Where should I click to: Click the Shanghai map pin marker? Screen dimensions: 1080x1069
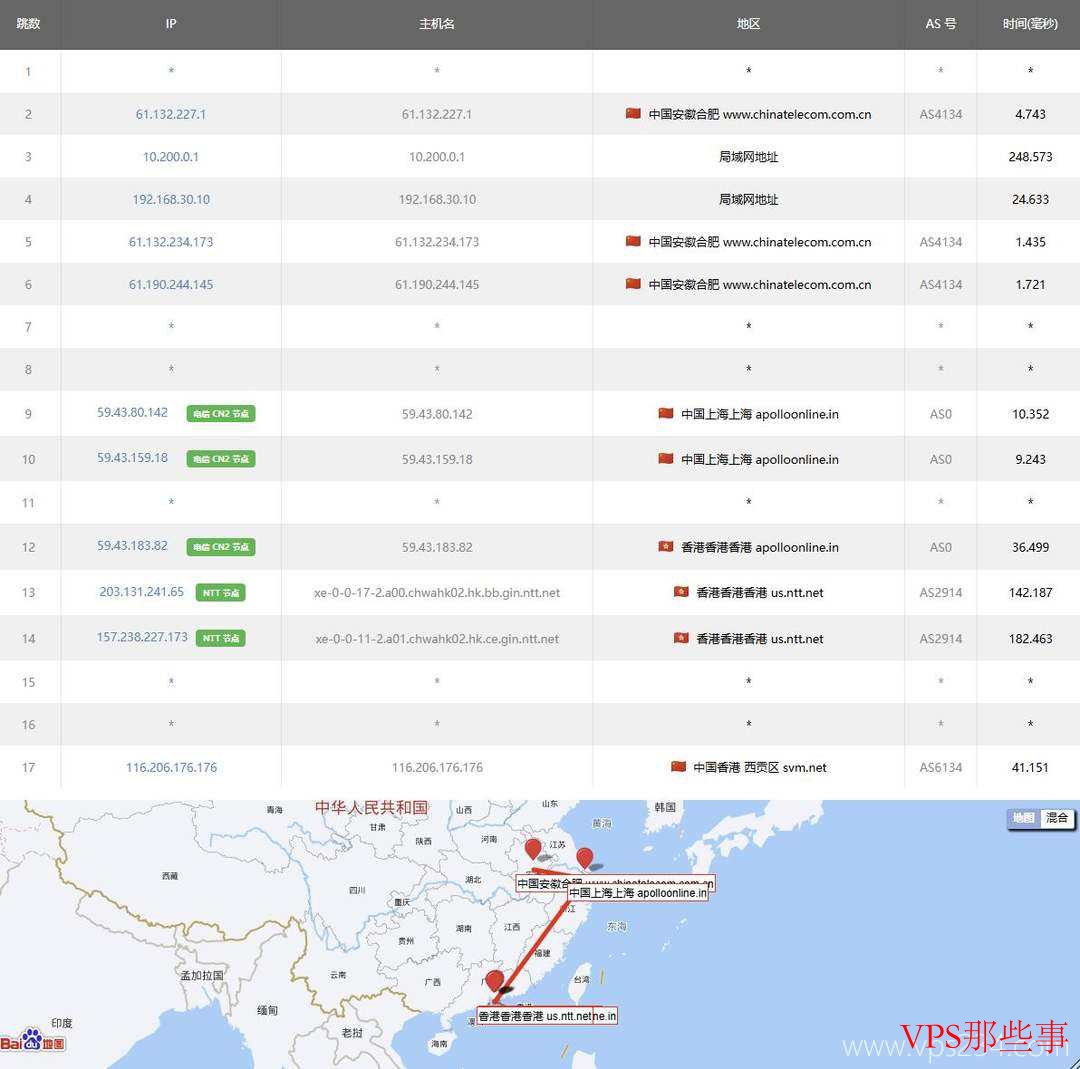point(584,858)
